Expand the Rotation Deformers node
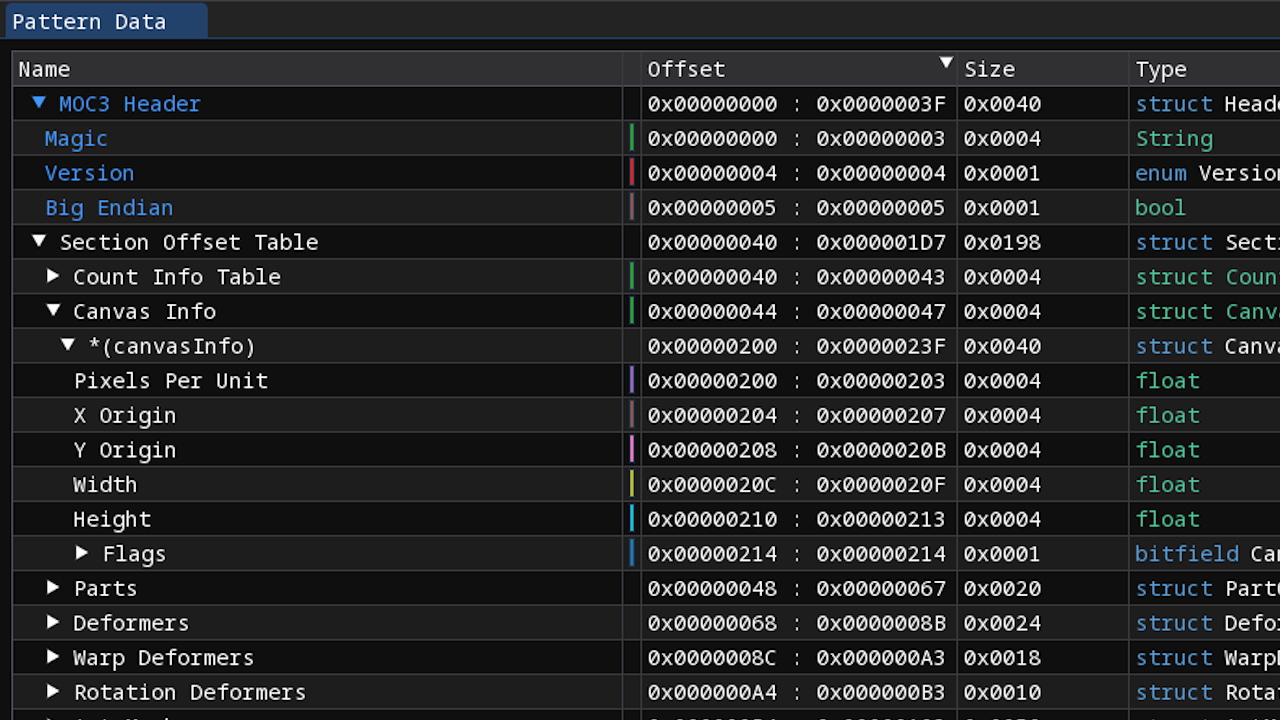 [53, 692]
